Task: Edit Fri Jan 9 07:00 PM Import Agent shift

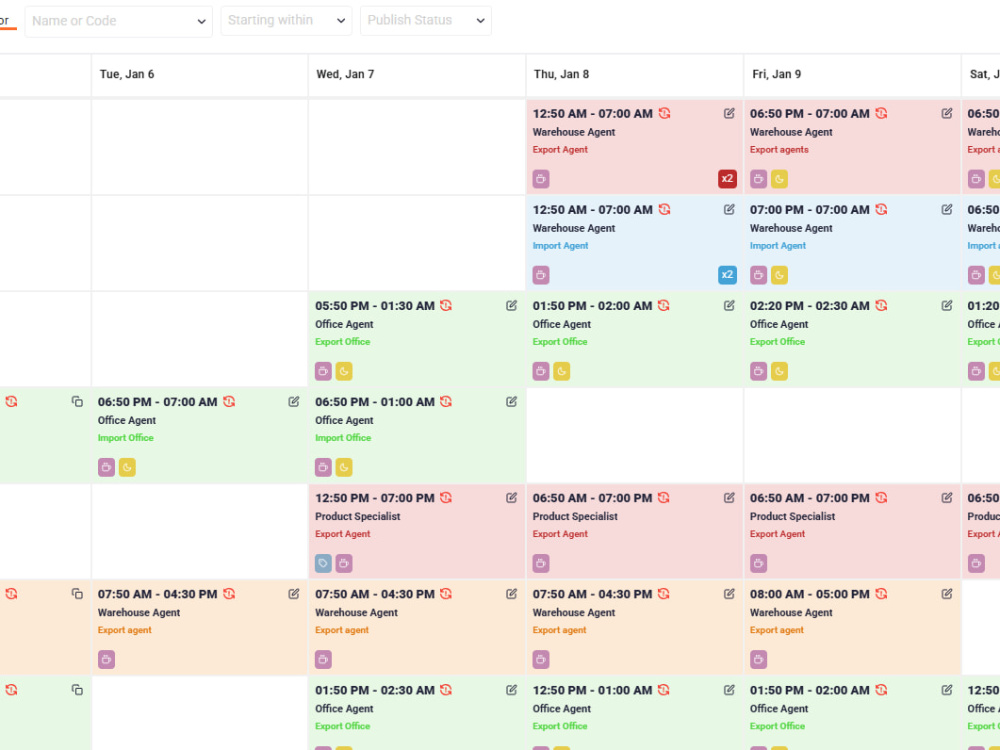Action: 946,210
